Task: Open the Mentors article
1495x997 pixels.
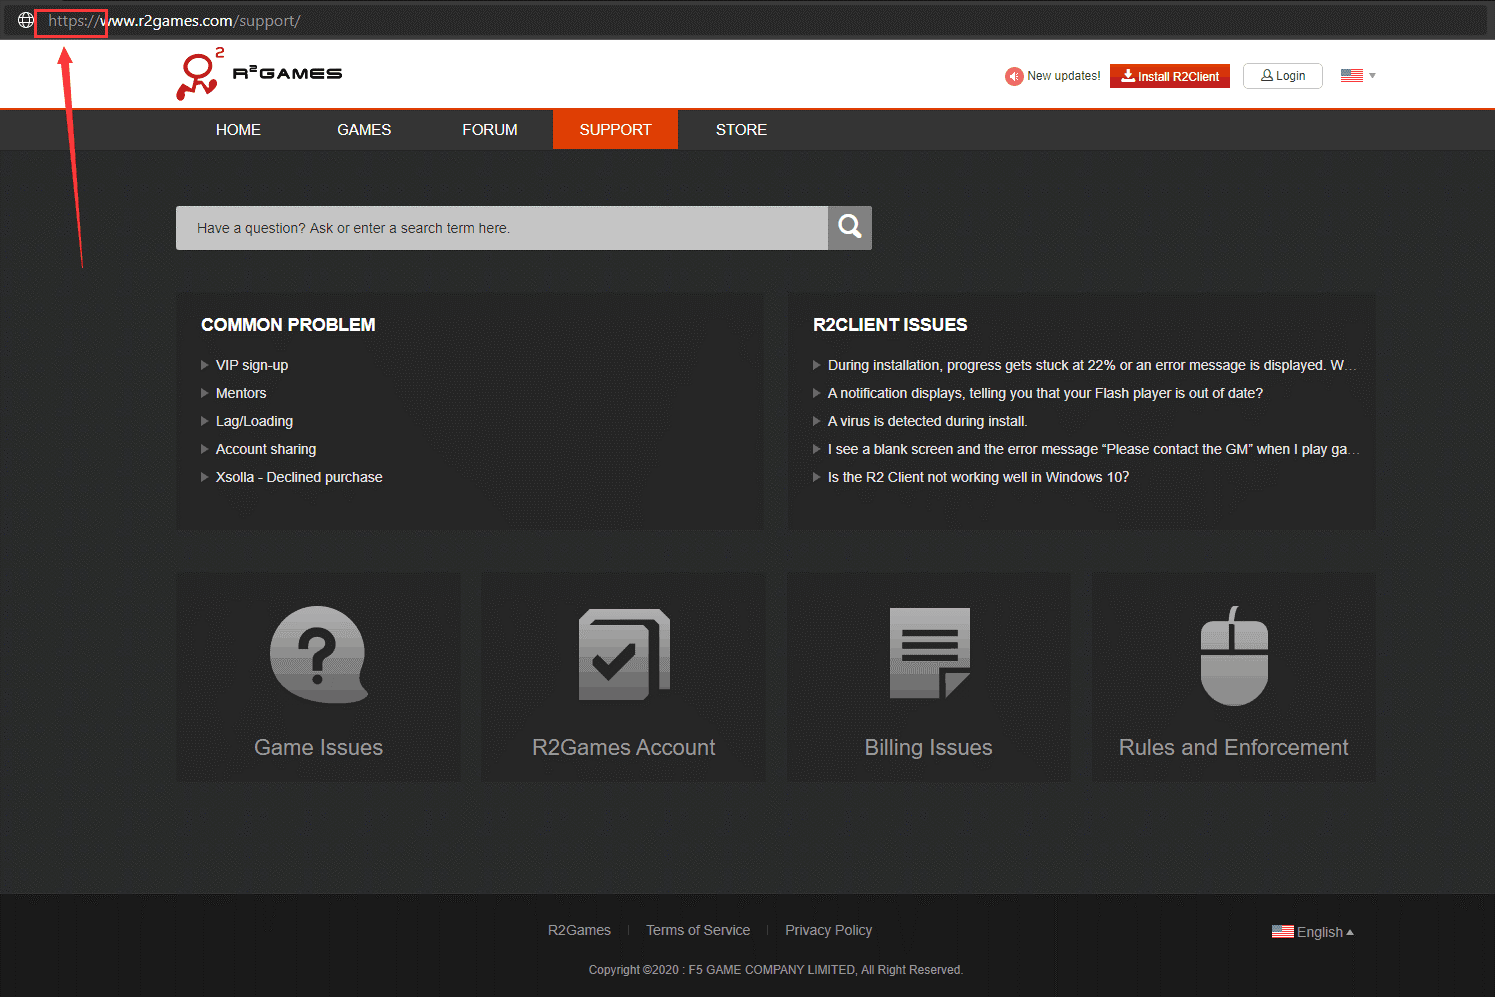Action: pos(241,393)
